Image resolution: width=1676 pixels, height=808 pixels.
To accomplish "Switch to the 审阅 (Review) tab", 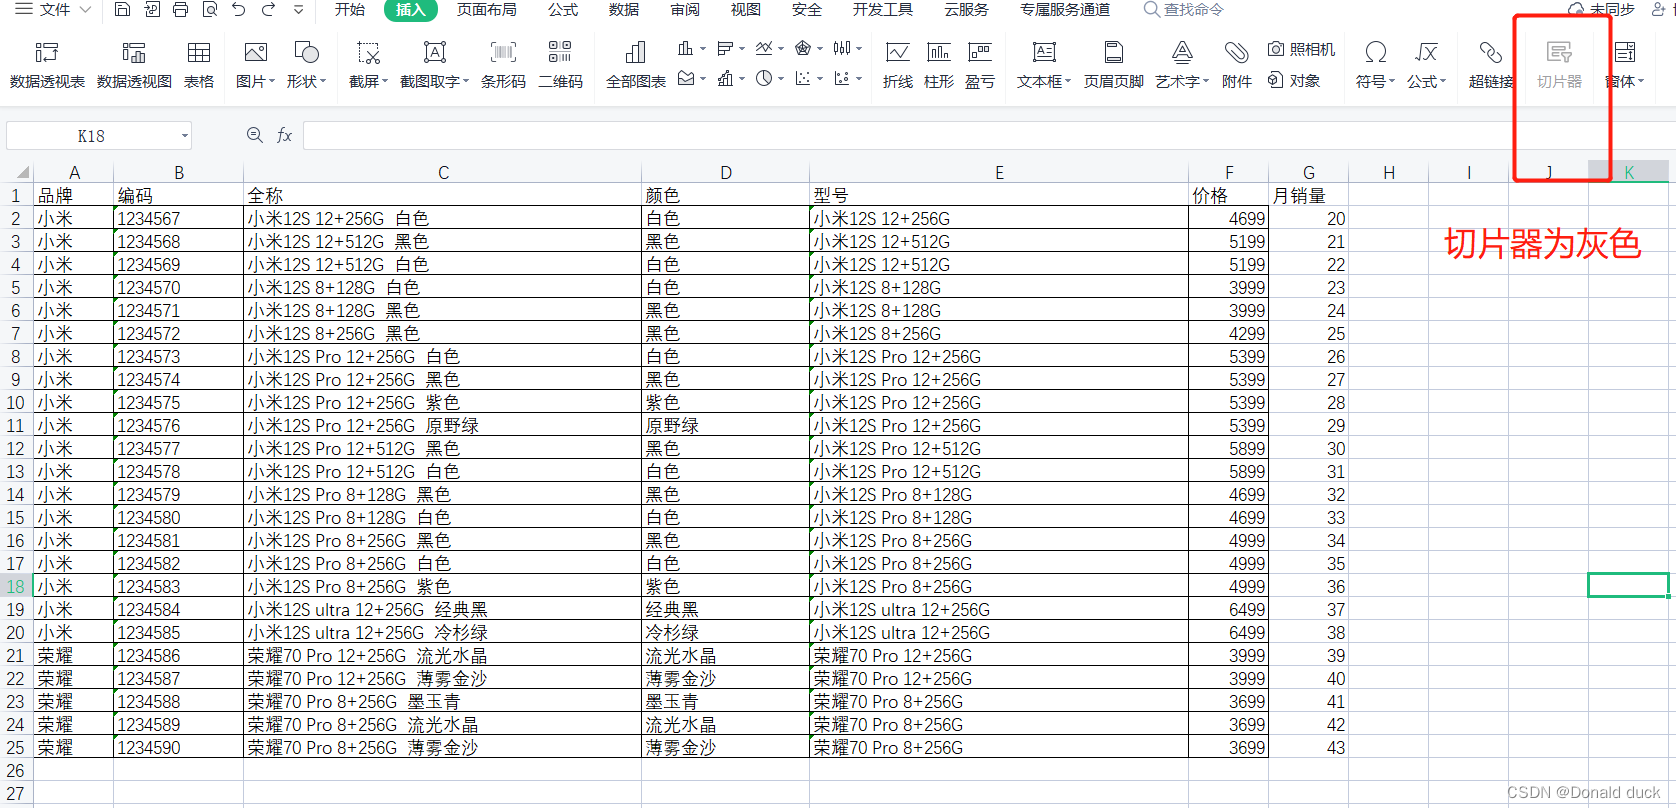I will pos(685,10).
